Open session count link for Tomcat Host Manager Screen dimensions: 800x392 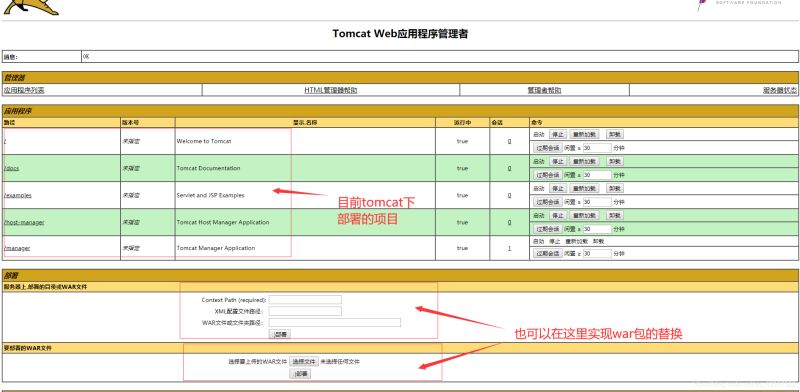[509, 222]
